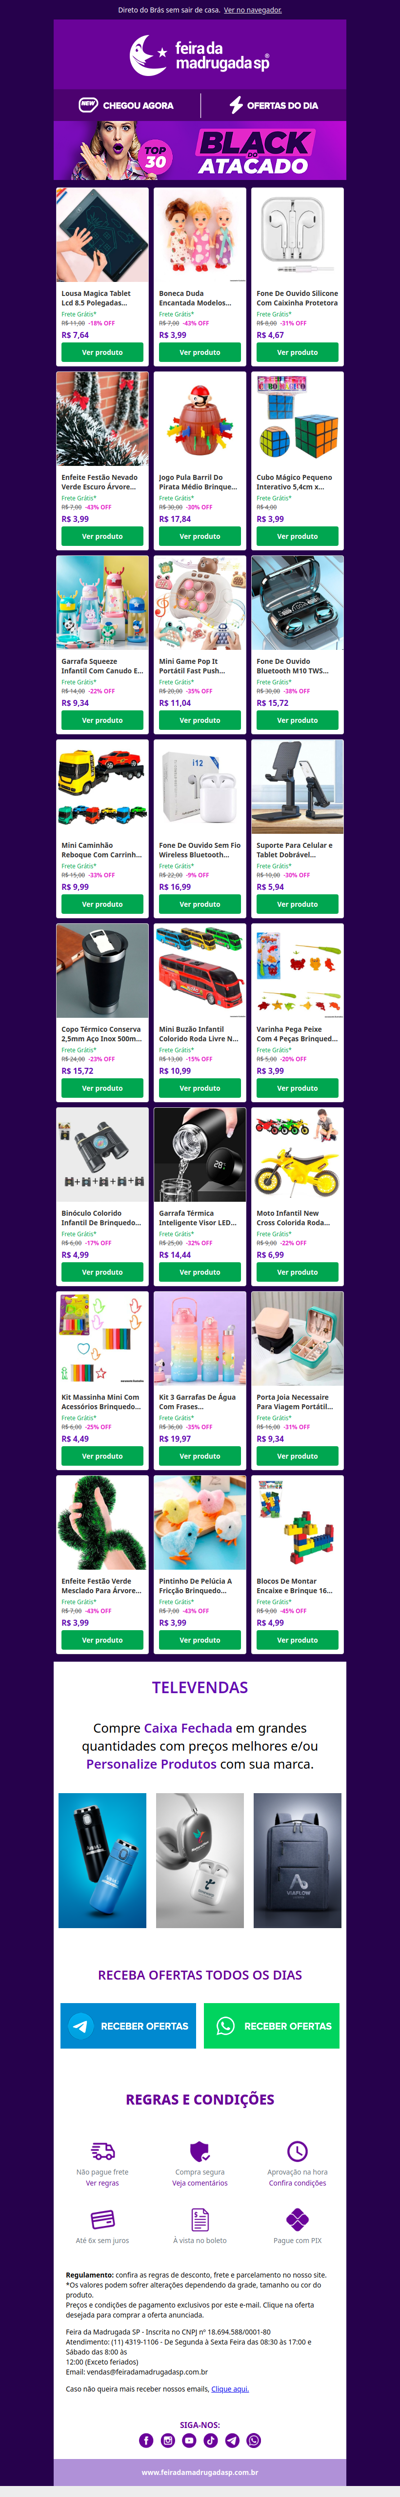Open the Instagram social icon
Image resolution: width=400 pixels, height=2497 pixels.
(168, 2440)
